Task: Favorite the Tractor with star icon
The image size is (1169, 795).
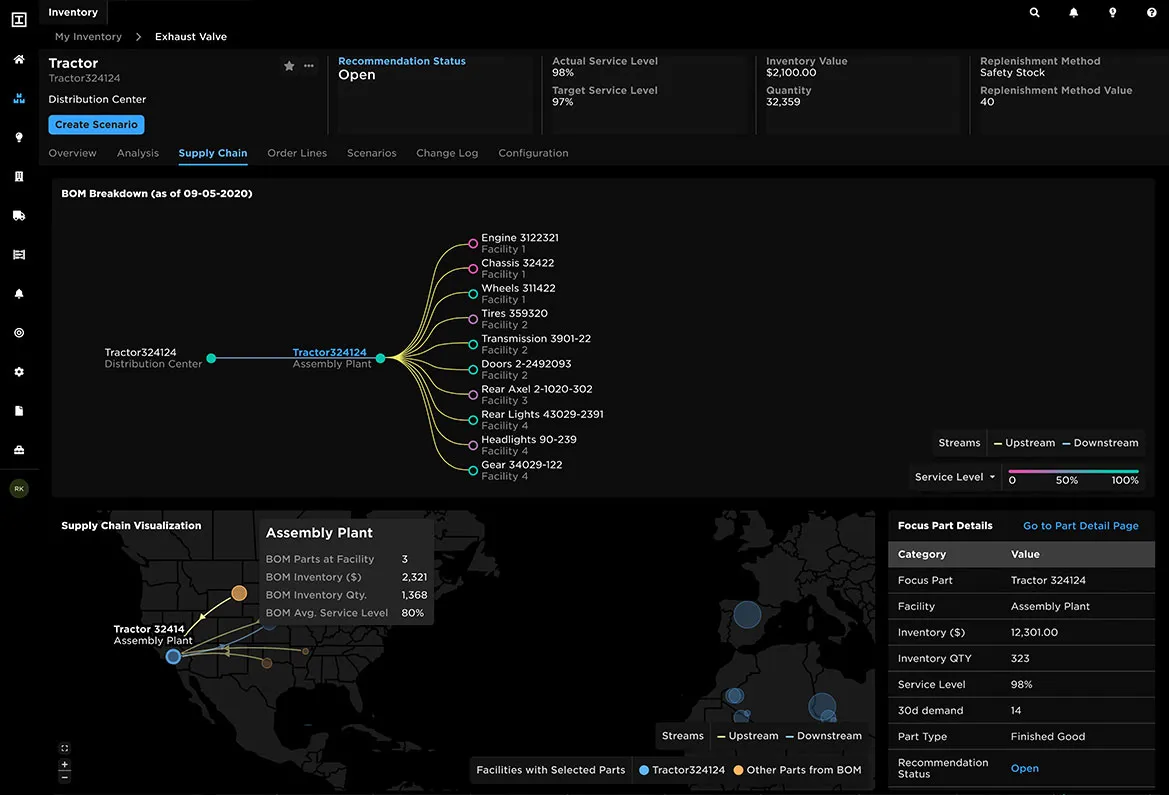Action: 289,66
